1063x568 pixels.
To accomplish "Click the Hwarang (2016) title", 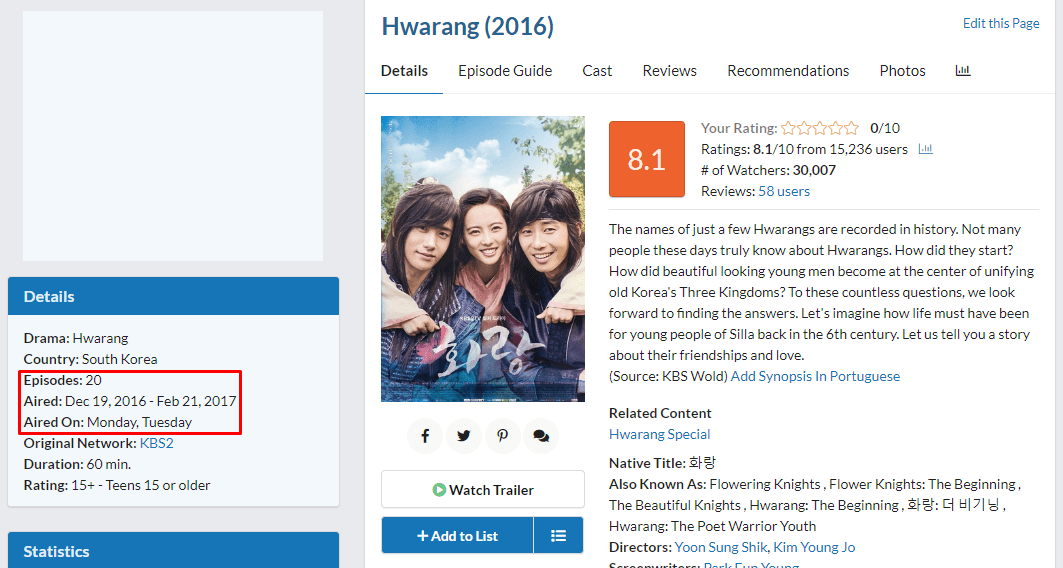I will coord(468,26).
